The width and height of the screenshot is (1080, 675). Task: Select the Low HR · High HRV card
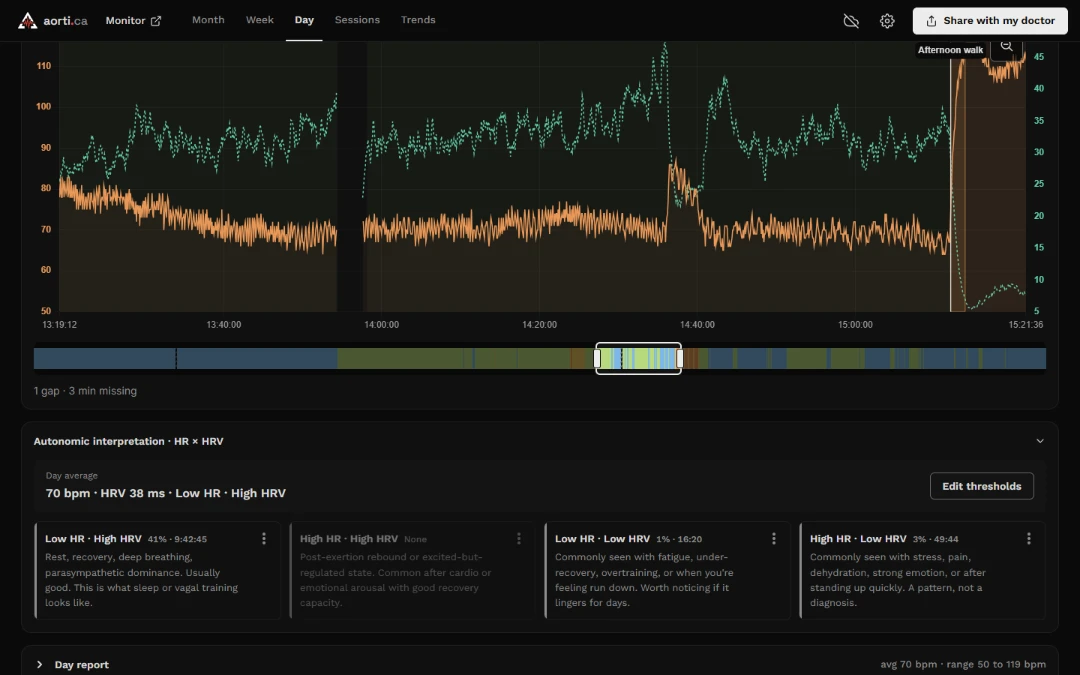(158, 570)
